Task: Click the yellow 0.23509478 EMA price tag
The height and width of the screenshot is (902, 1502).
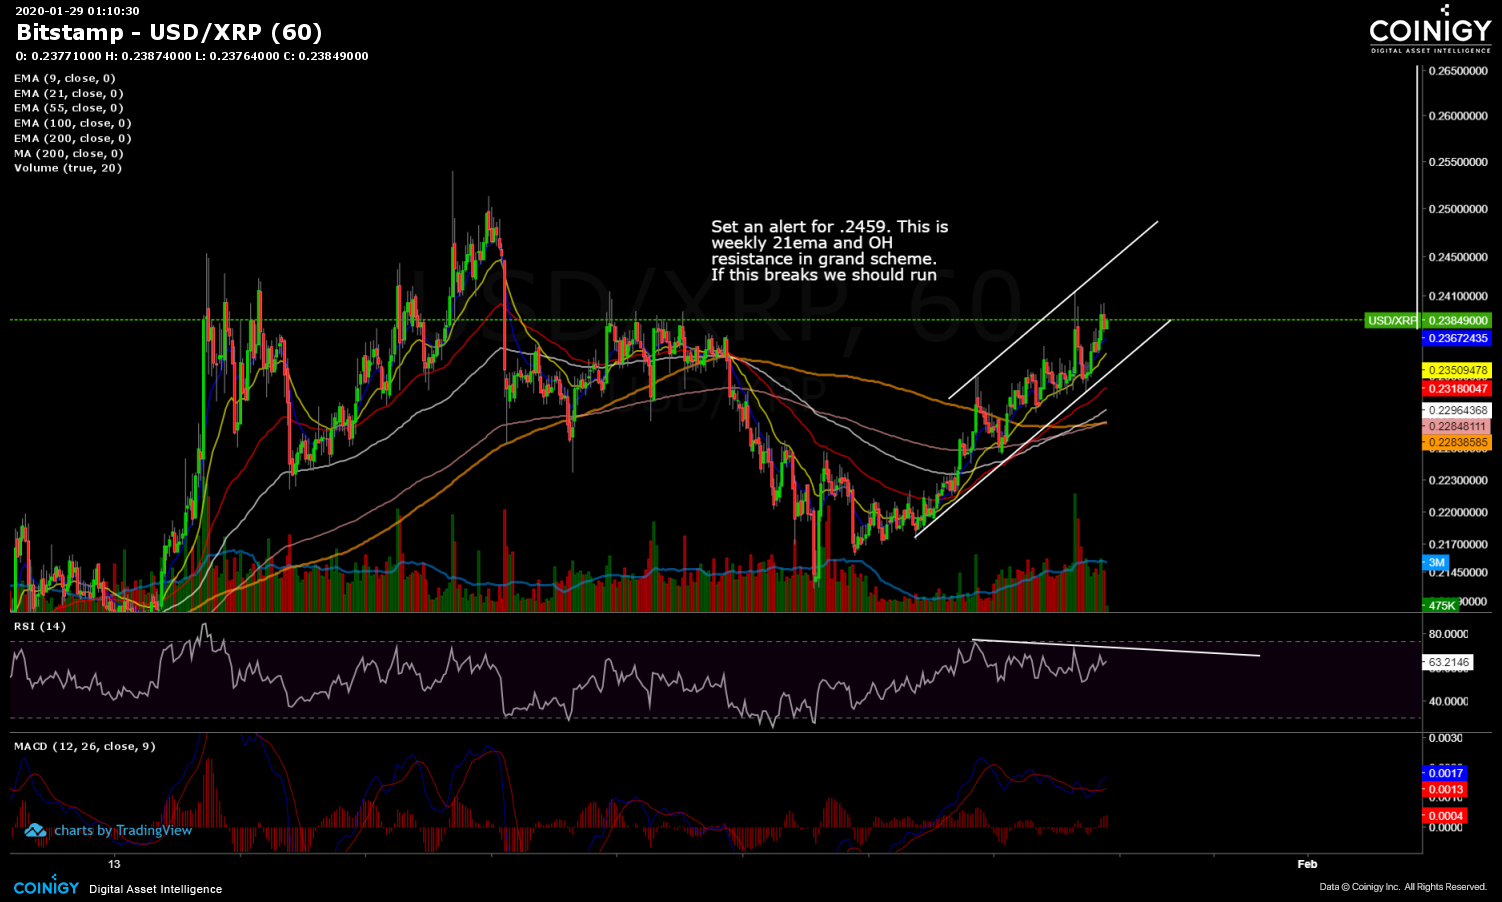Action: pos(1457,370)
